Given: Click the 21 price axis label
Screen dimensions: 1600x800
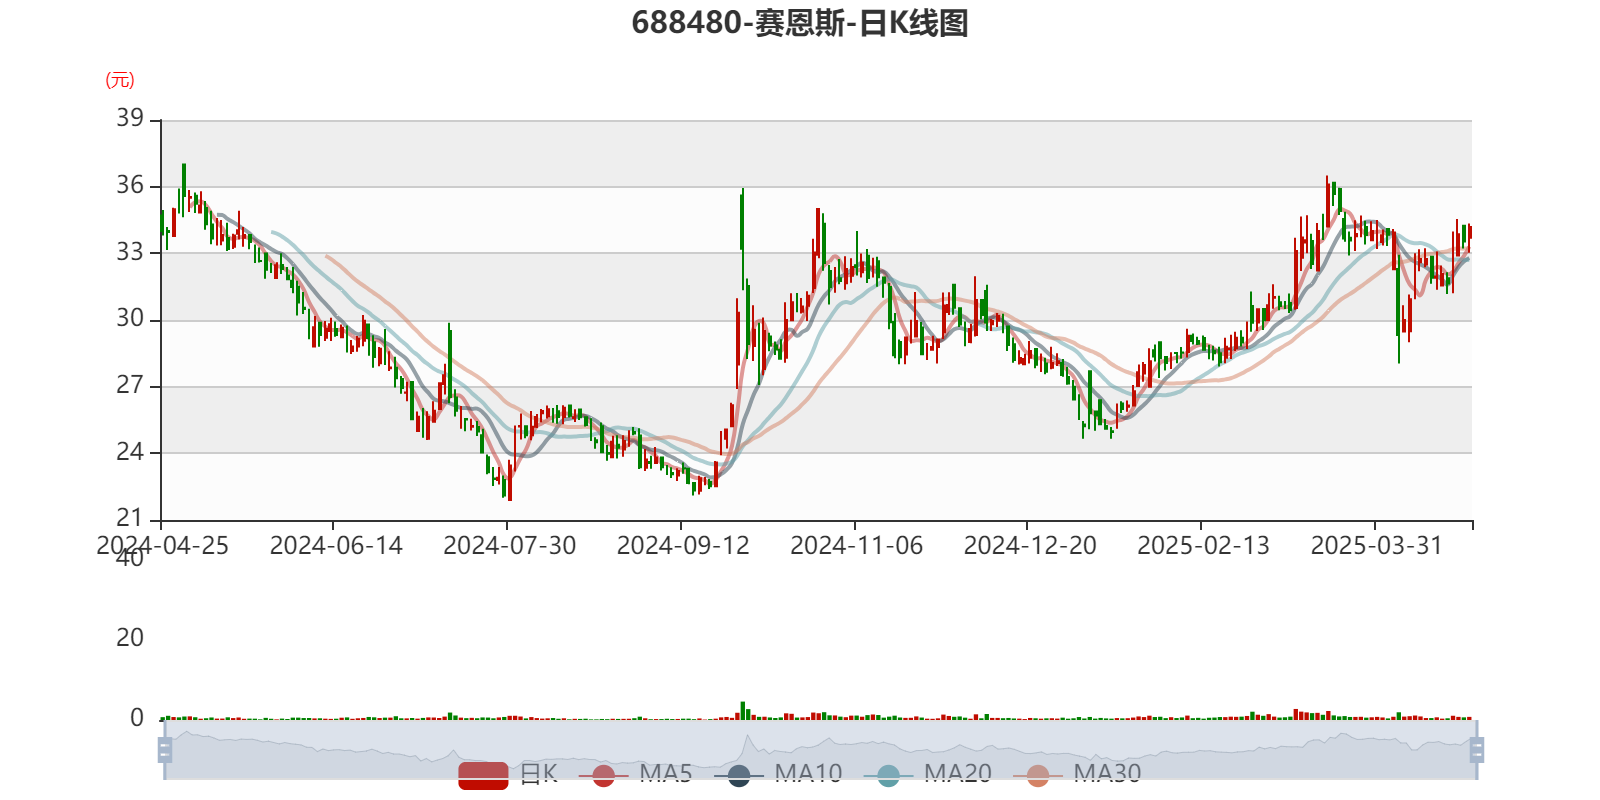Looking at the screenshot, I should (130, 518).
